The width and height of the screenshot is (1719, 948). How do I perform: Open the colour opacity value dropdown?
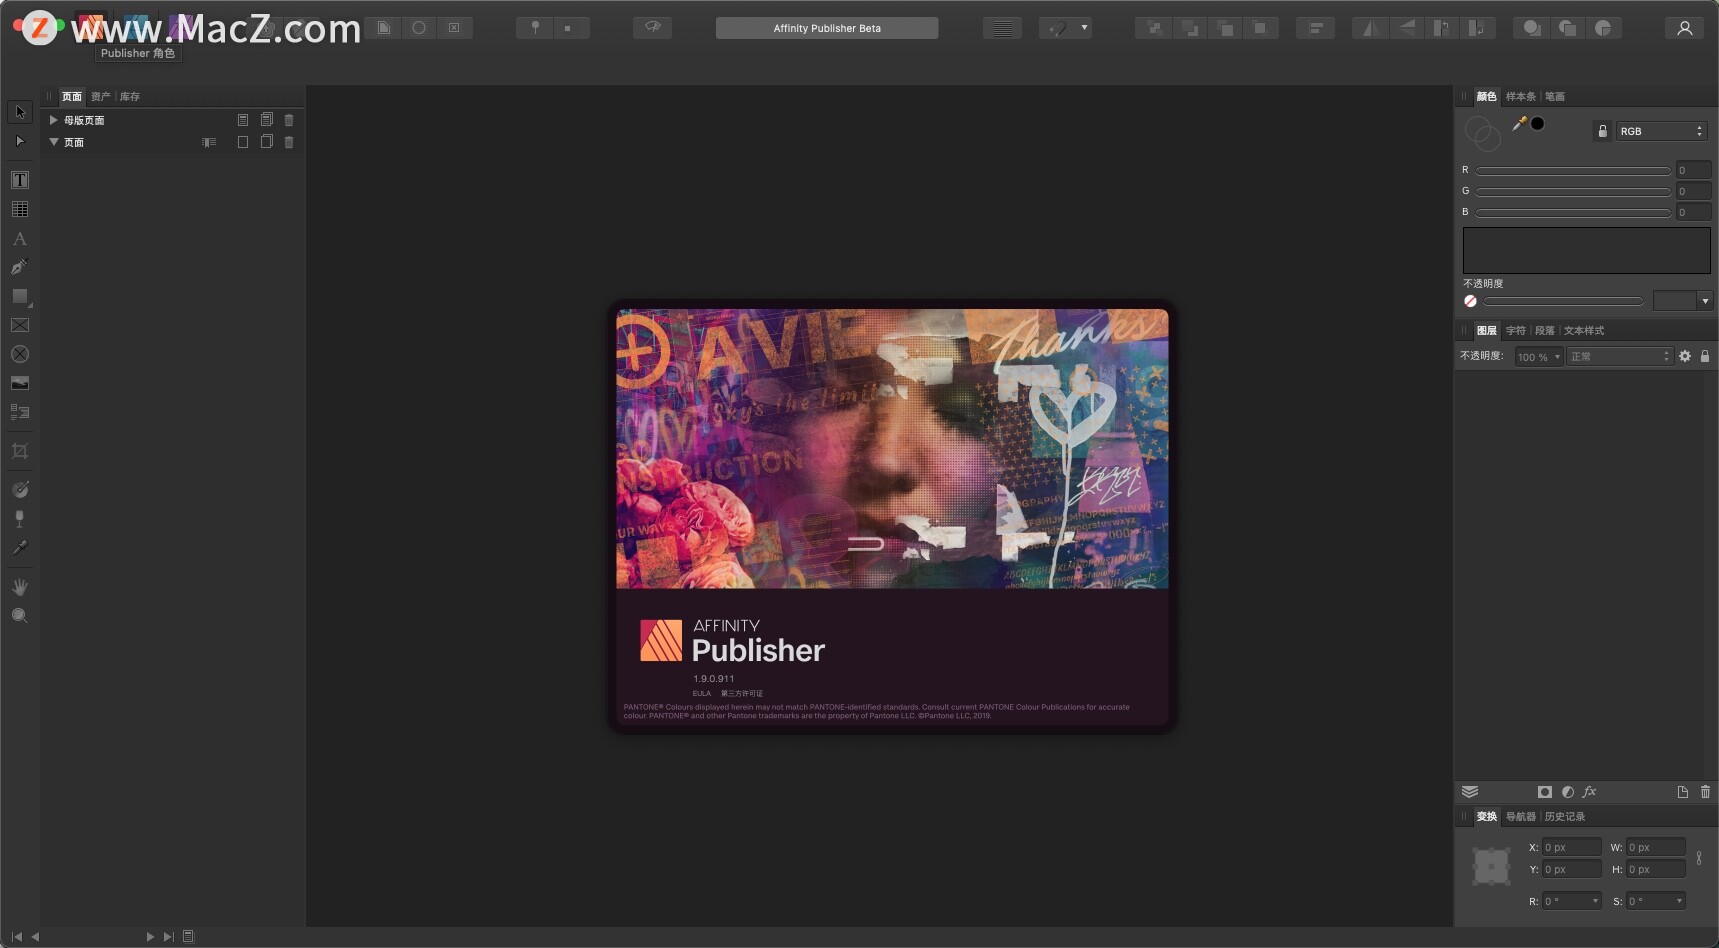1705,301
